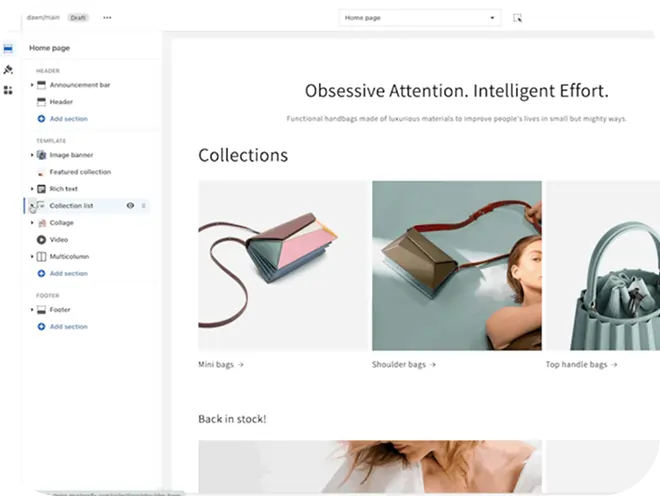Select the Featured collection section
Screen dimensions: 660x496
coord(80,172)
